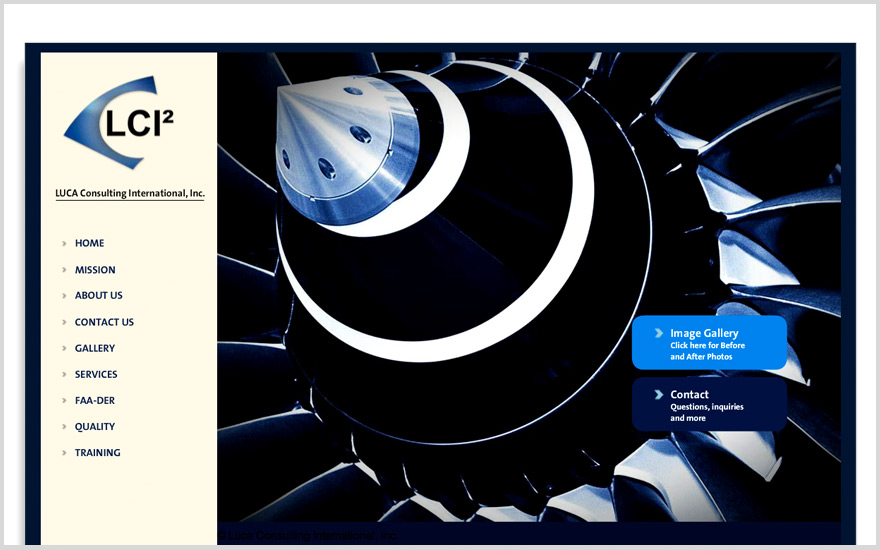Click the jet engine nose cone image
Viewport: 880px width, 550px height.
(x=348, y=149)
